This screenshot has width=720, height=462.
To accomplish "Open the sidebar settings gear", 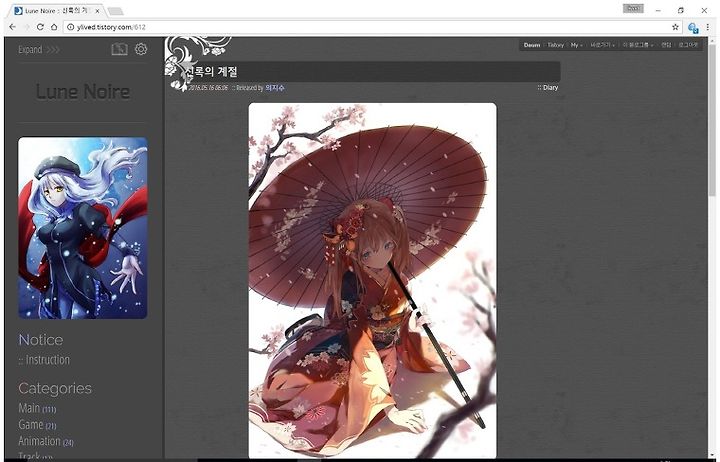I will pos(141,49).
